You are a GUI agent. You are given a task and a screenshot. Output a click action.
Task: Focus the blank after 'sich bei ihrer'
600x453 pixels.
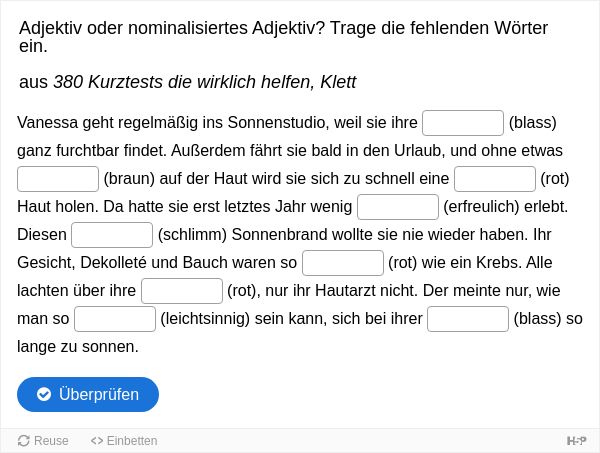(x=468, y=319)
